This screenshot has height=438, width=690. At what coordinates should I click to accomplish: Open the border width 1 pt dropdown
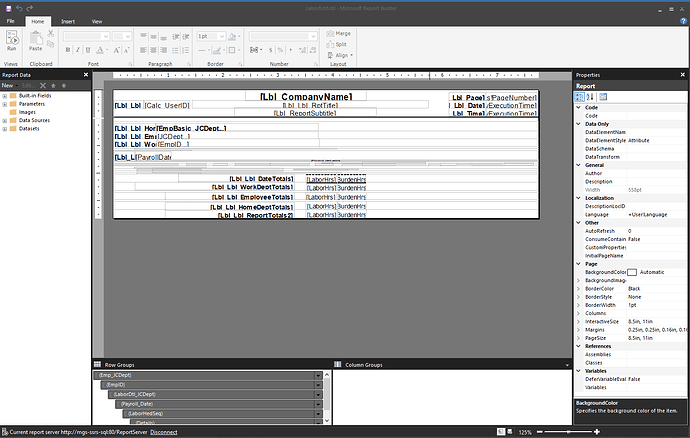pos(222,37)
